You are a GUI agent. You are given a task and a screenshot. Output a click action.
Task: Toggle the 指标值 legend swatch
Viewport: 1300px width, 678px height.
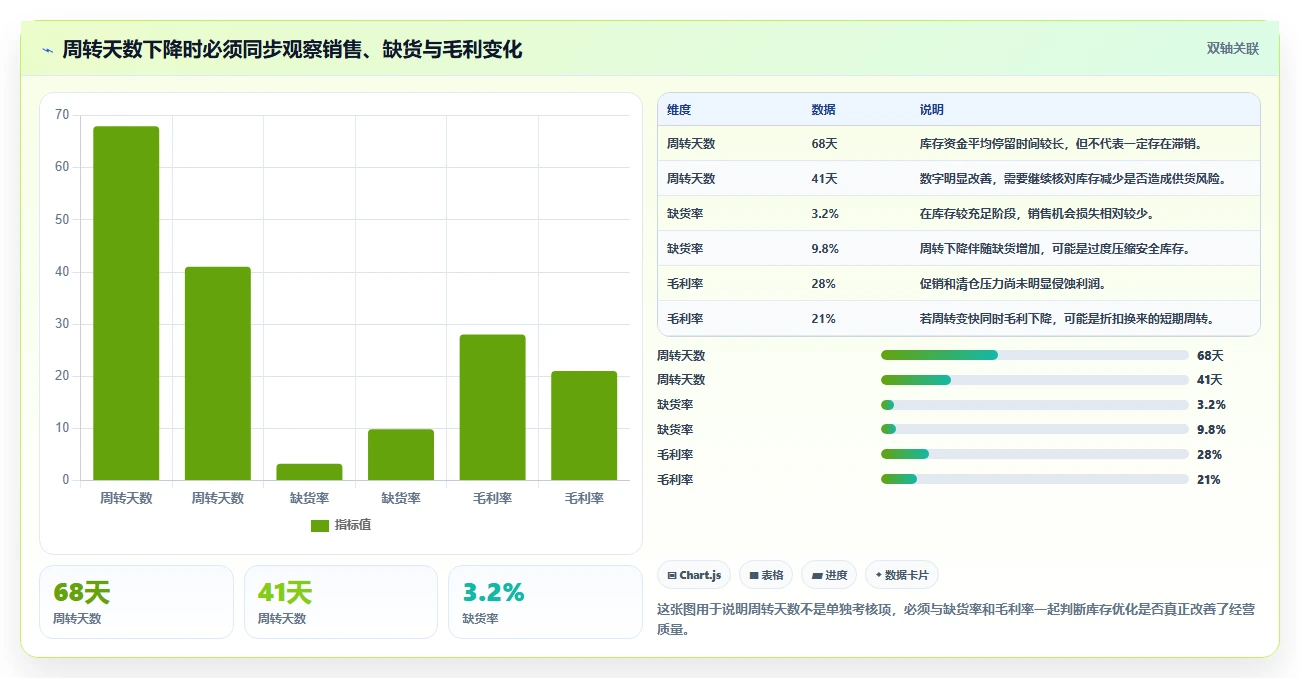click(320, 526)
